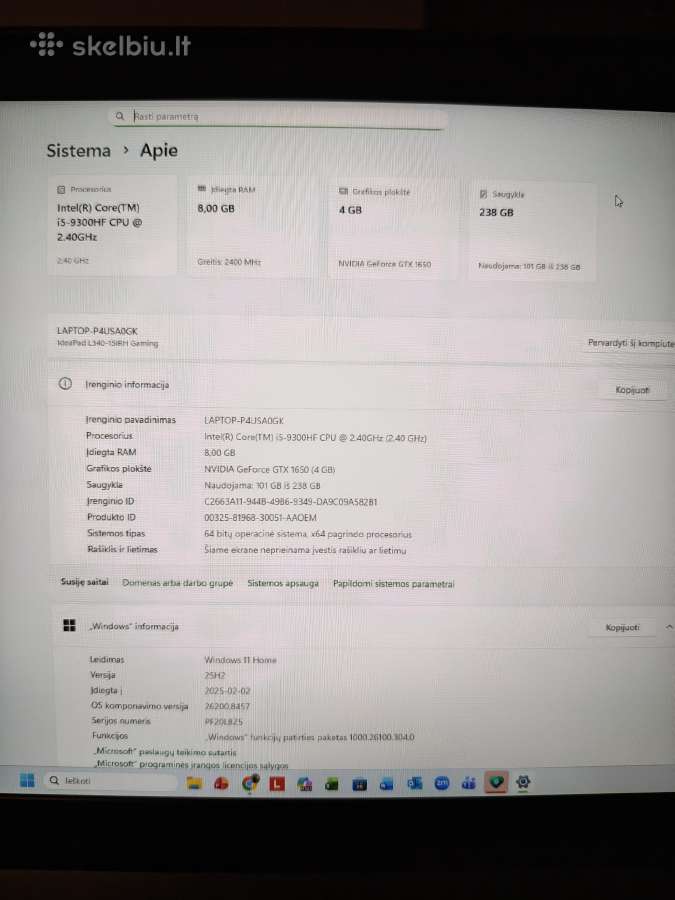Screen dimensions: 675x900
Task: Open Microsoft programinės įrangos licencijos sąlygos link
Action: 191,765
